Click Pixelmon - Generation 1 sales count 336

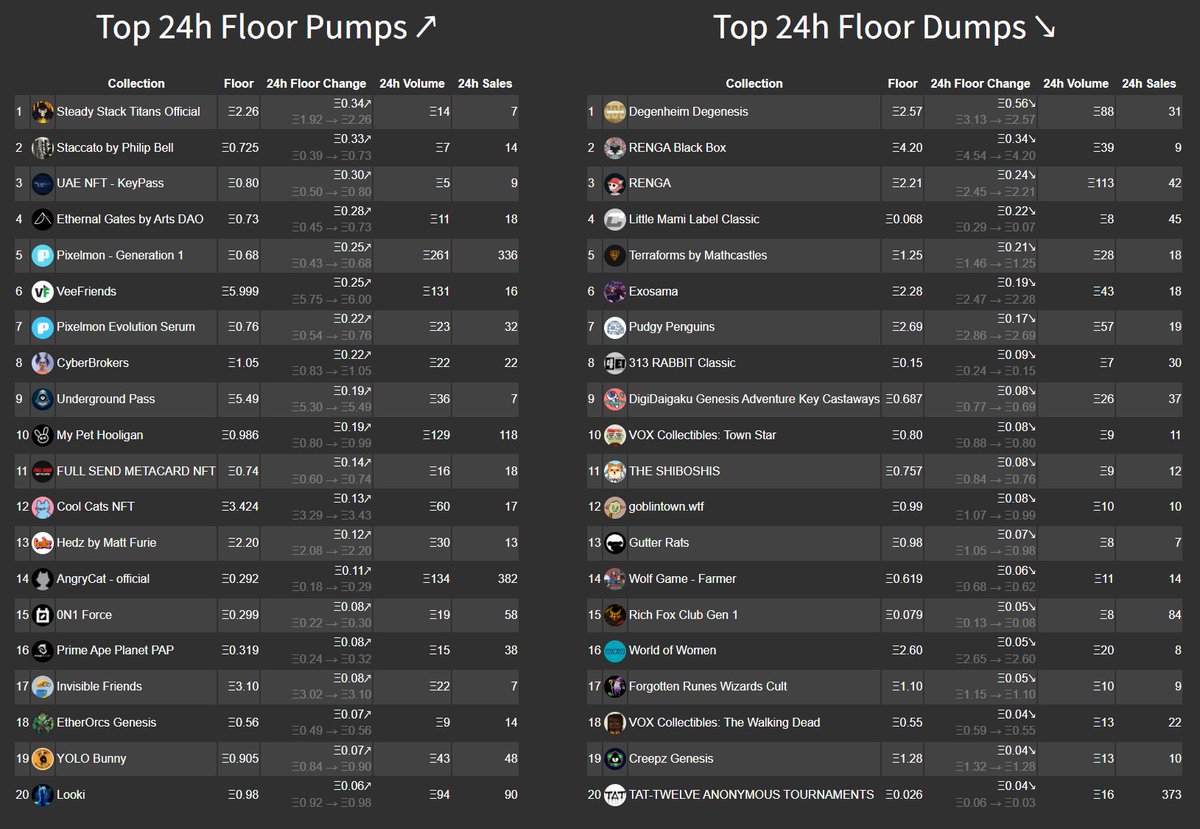[507, 256]
